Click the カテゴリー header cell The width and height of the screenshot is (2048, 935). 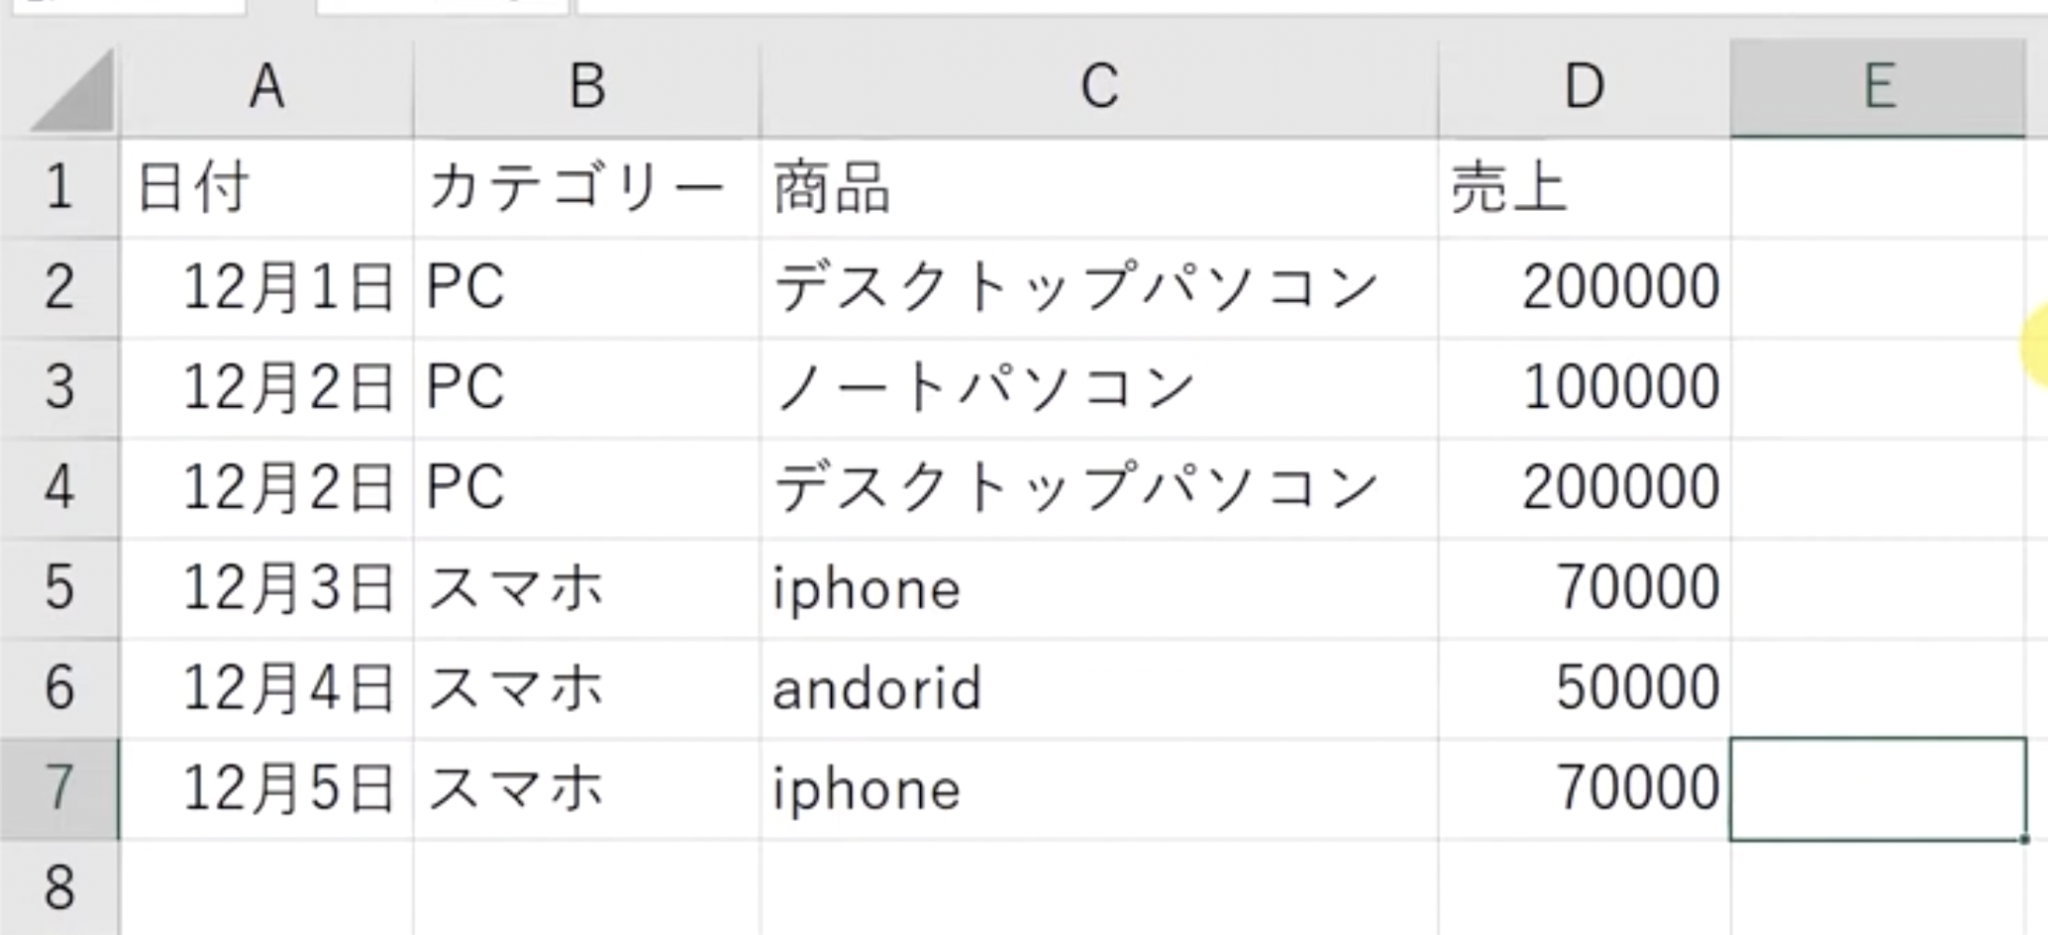coord(587,188)
